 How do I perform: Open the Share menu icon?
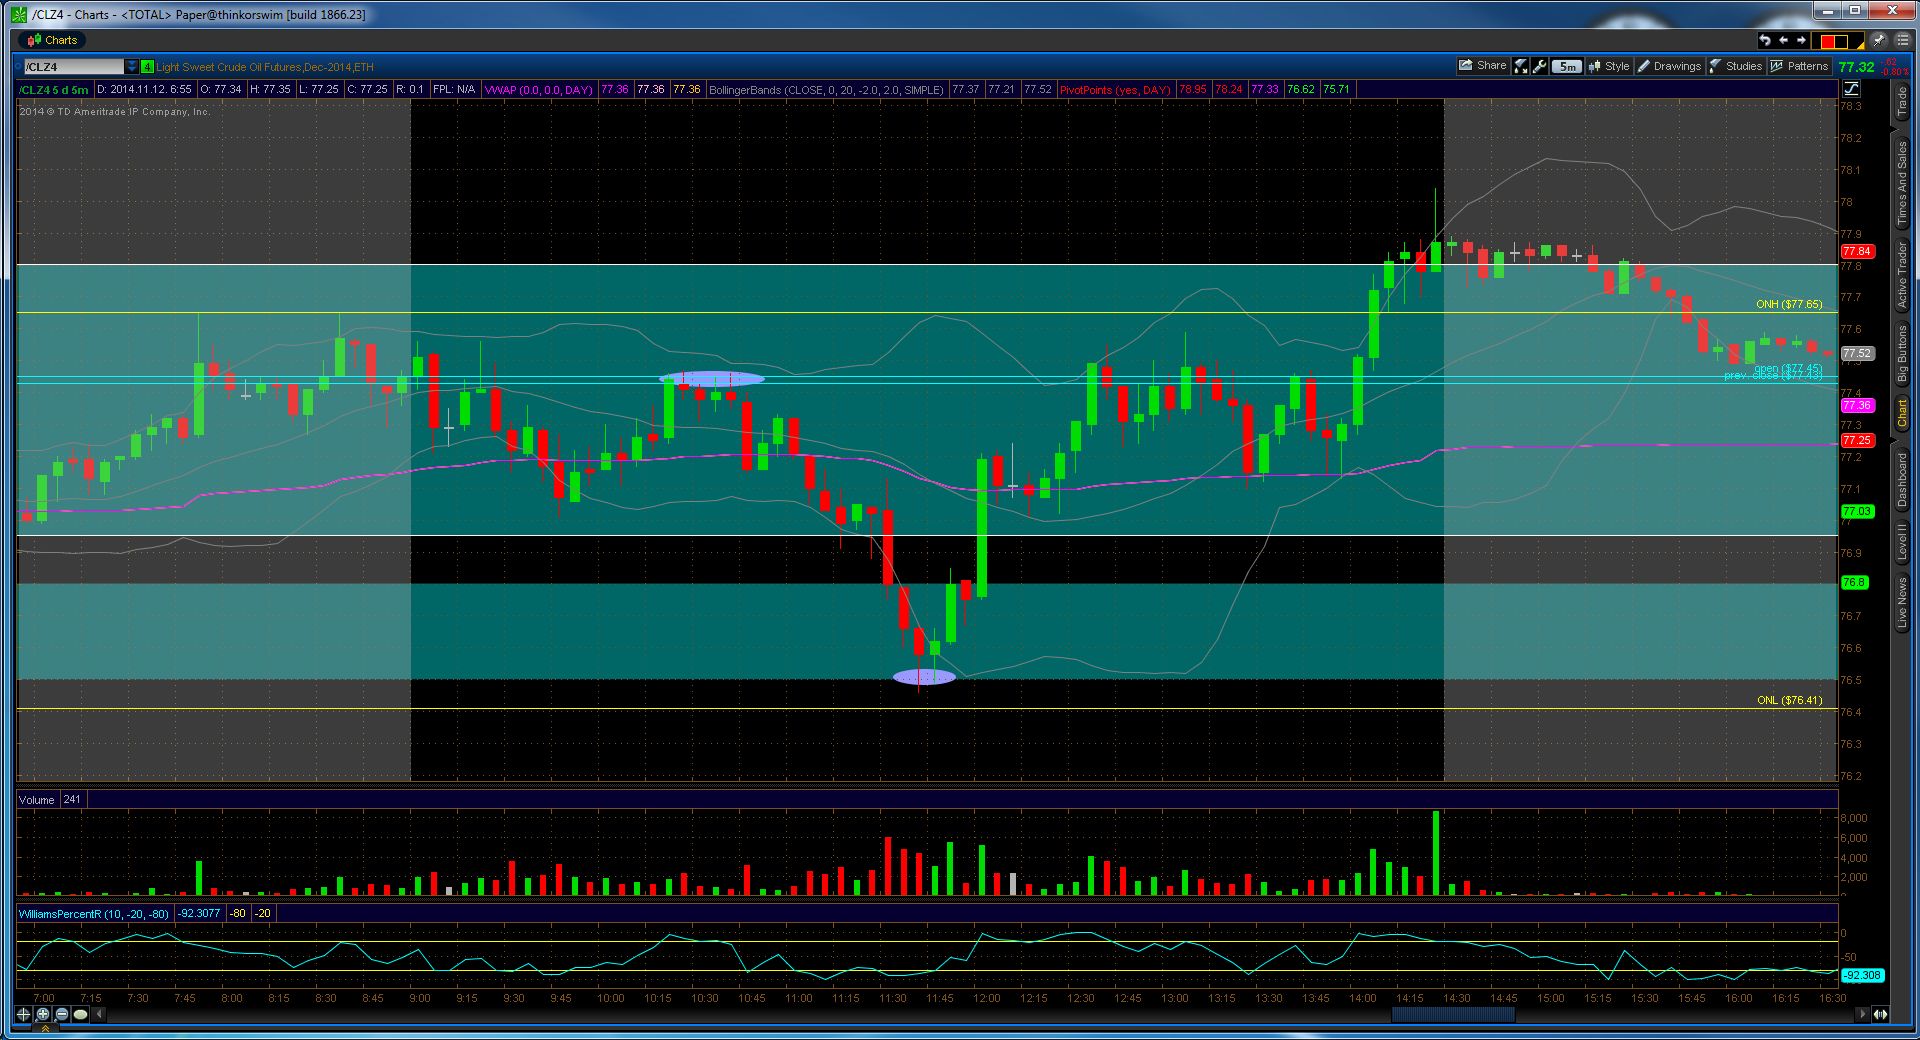(1482, 66)
